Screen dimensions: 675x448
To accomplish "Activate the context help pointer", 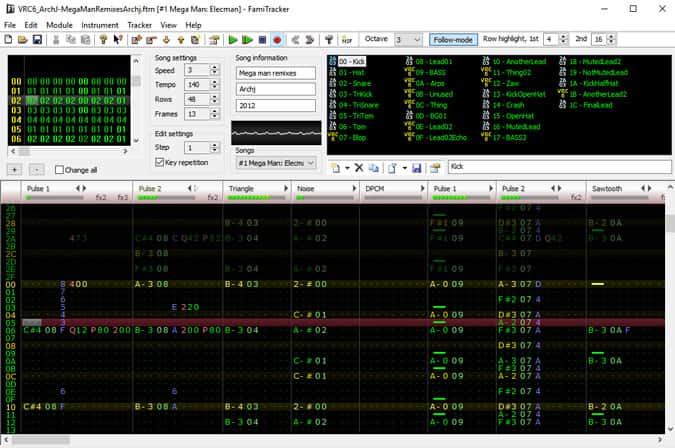I will [x=118, y=40].
